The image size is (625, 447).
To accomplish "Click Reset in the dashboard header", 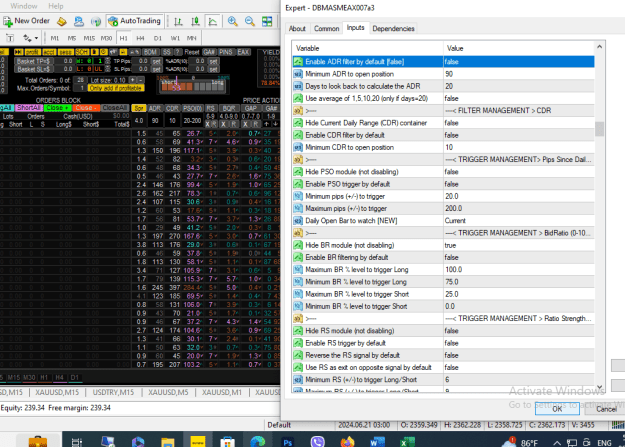I will pos(192,52).
